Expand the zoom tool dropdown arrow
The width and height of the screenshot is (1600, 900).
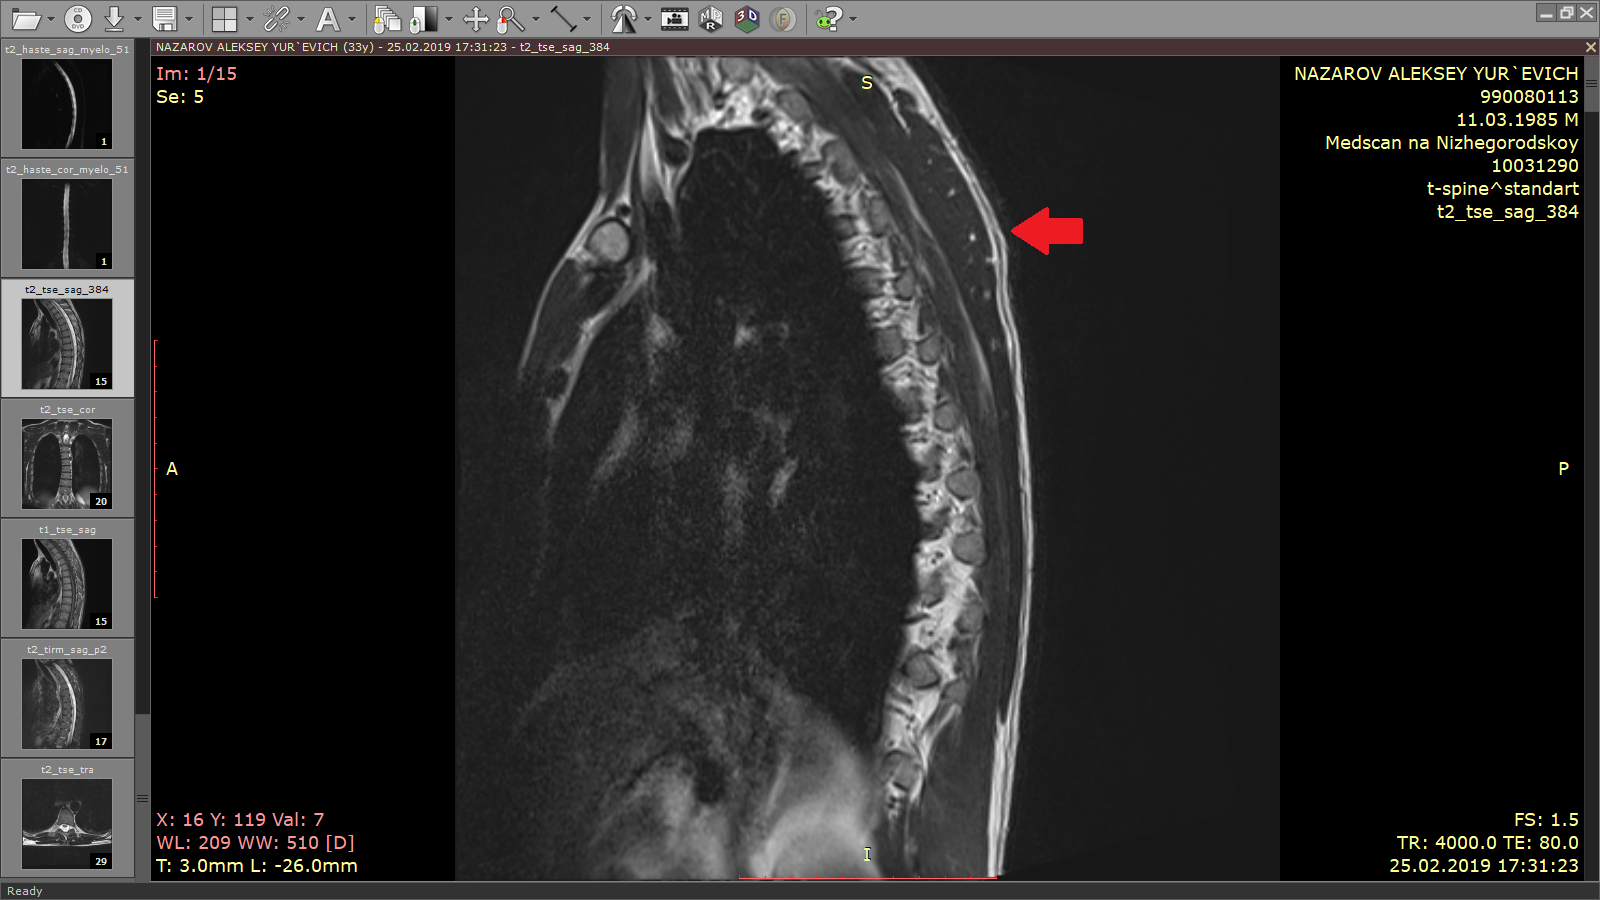[536, 19]
